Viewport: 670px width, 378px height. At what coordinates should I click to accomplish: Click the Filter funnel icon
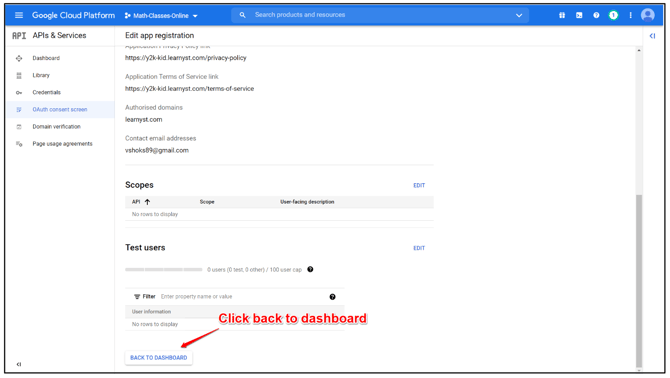tap(137, 296)
